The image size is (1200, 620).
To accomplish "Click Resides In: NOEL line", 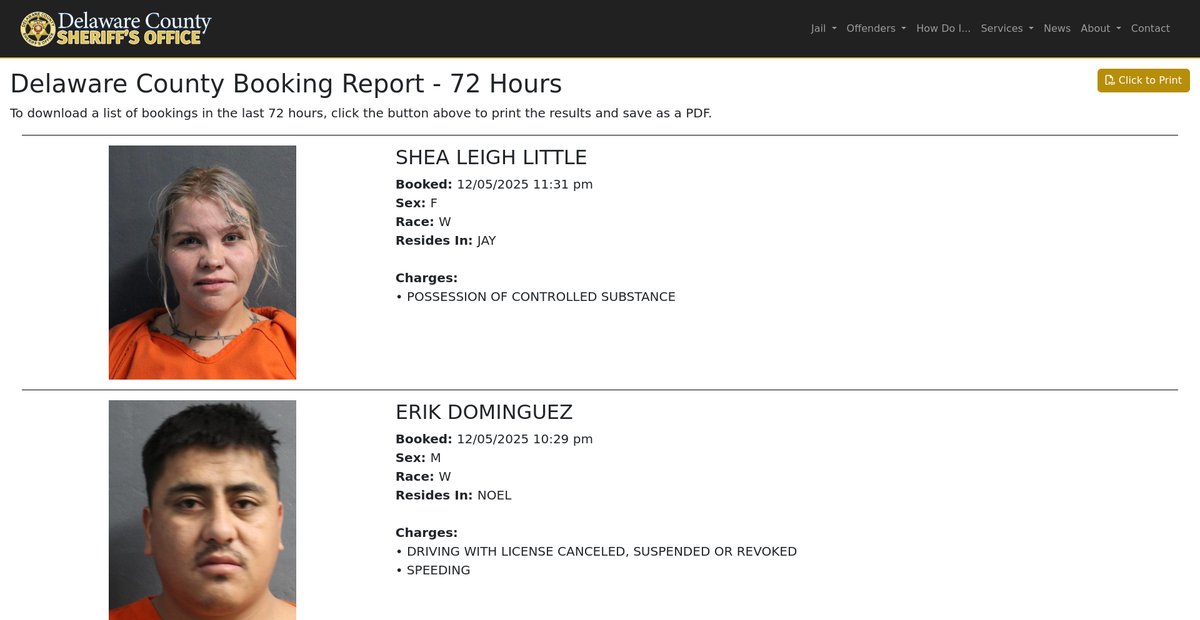I will (454, 495).
